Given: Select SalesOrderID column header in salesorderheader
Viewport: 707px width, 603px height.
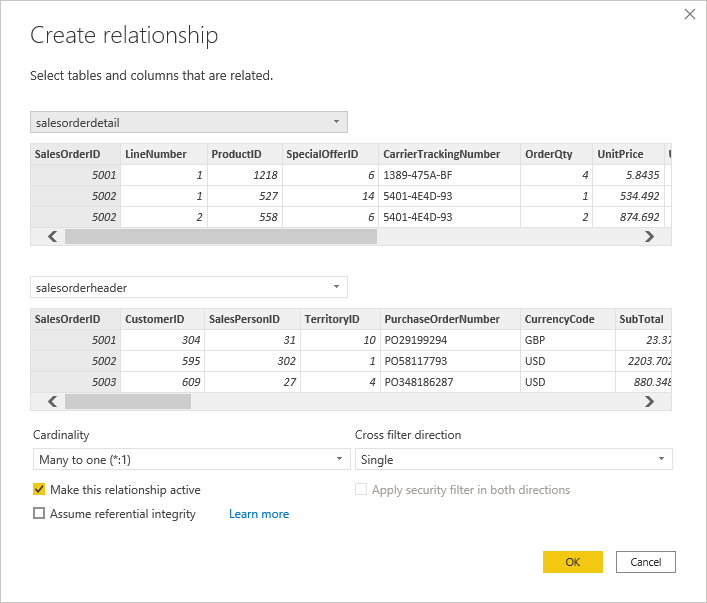Looking at the screenshot, I should (x=68, y=319).
